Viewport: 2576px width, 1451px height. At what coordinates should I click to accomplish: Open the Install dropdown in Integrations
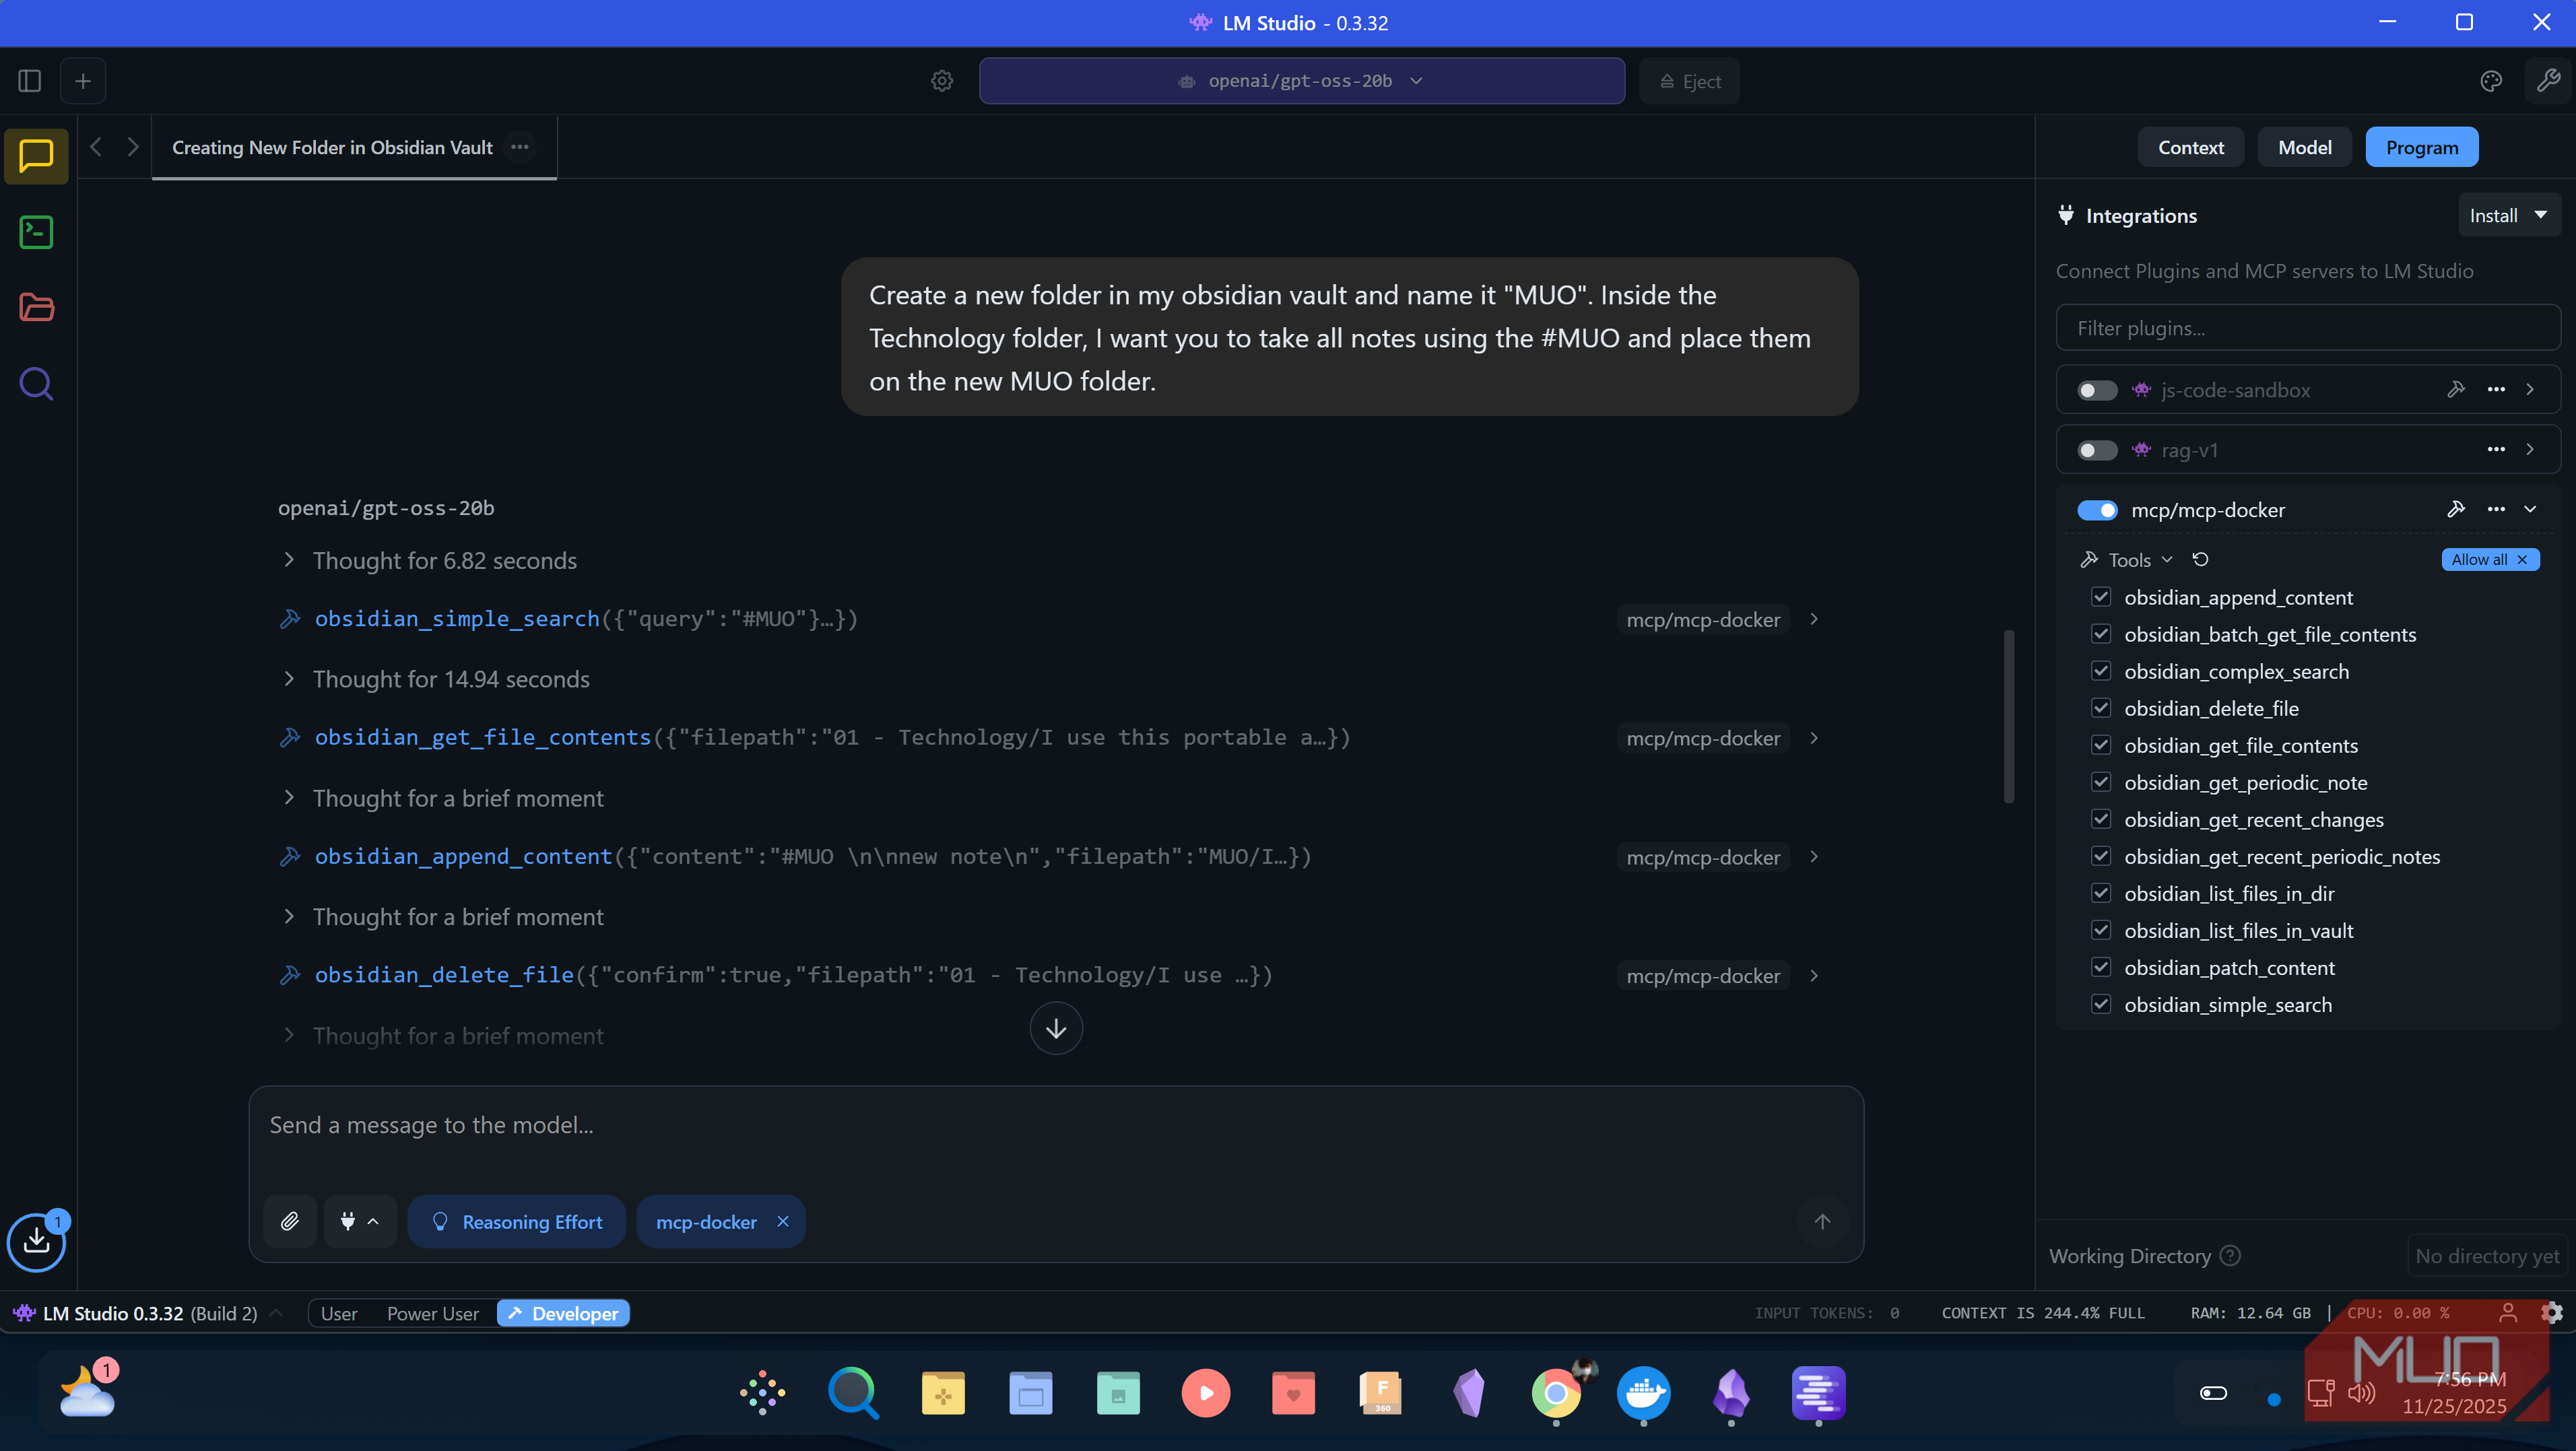point(2508,215)
